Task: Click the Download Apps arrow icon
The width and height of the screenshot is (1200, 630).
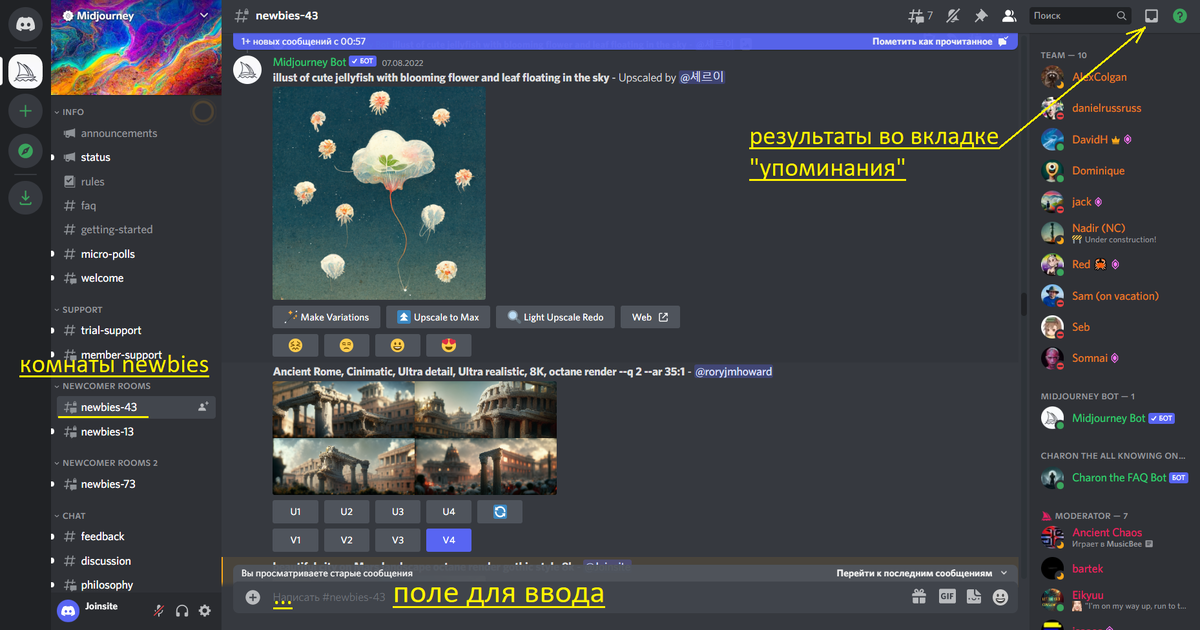Action: pyautogui.click(x=25, y=198)
